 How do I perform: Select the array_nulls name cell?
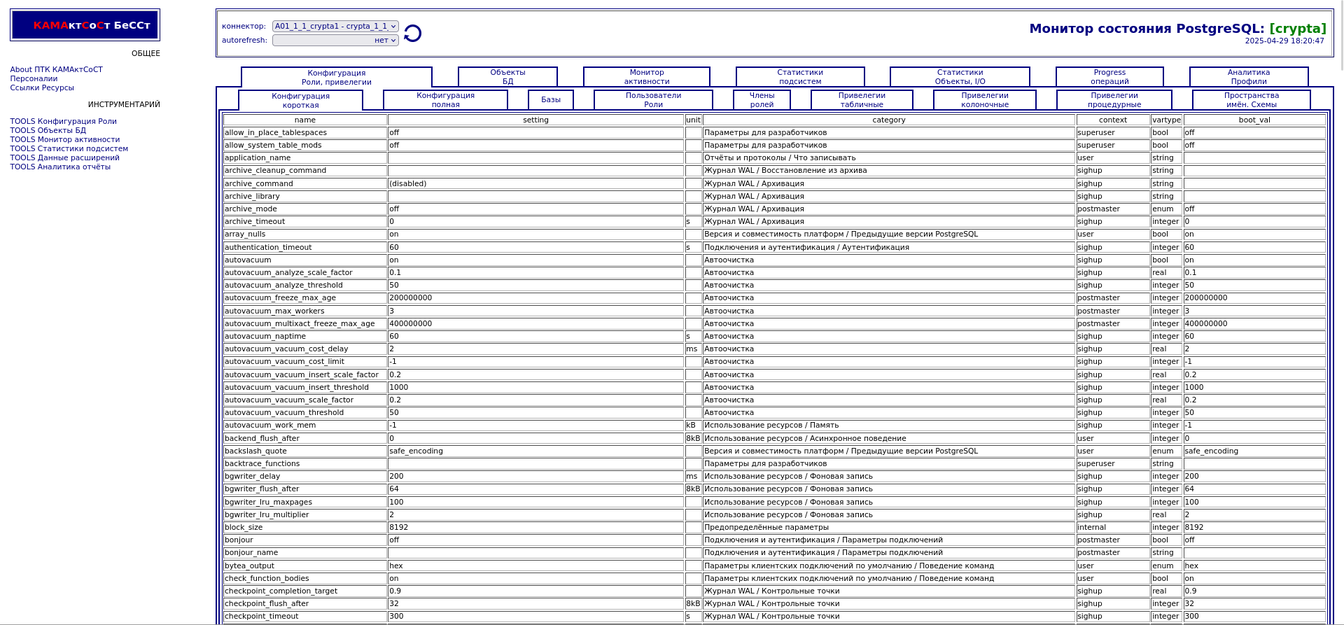tap(305, 235)
